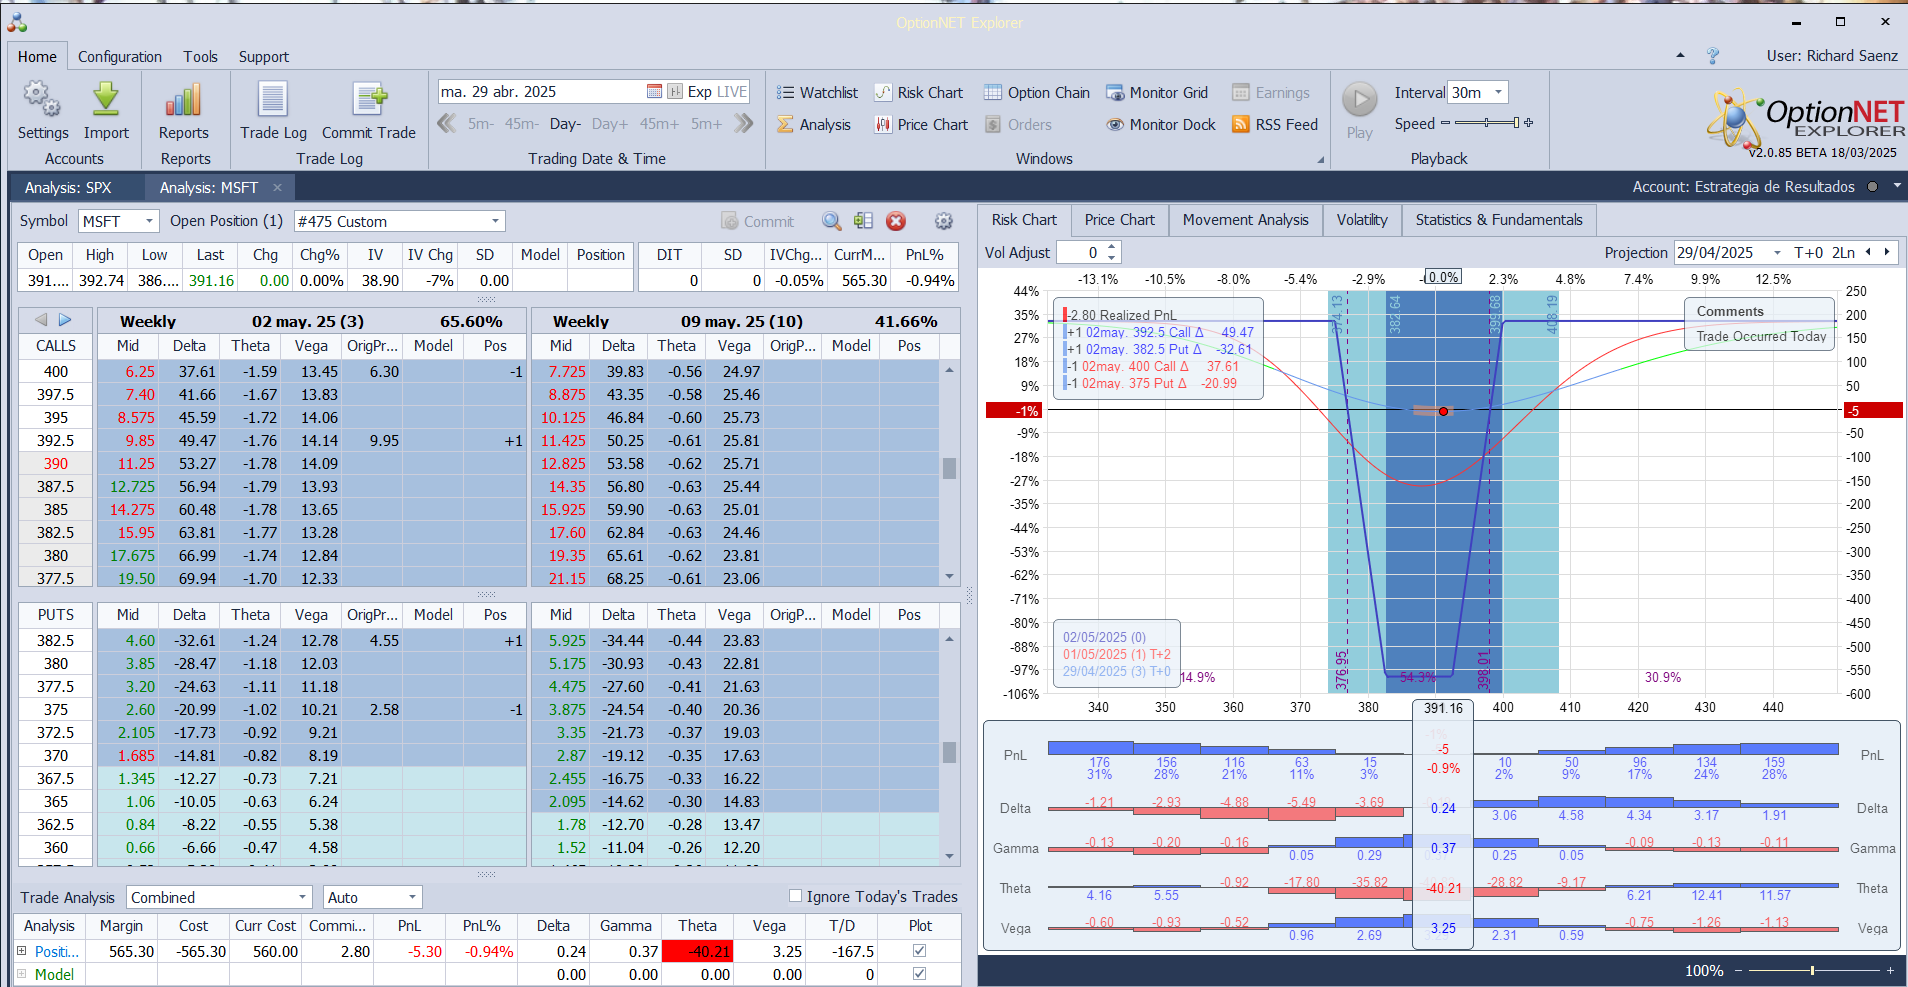Screen dimensions: 1908x987
Task: Open the Option Chain window
Action: (x=1037, y=93)
